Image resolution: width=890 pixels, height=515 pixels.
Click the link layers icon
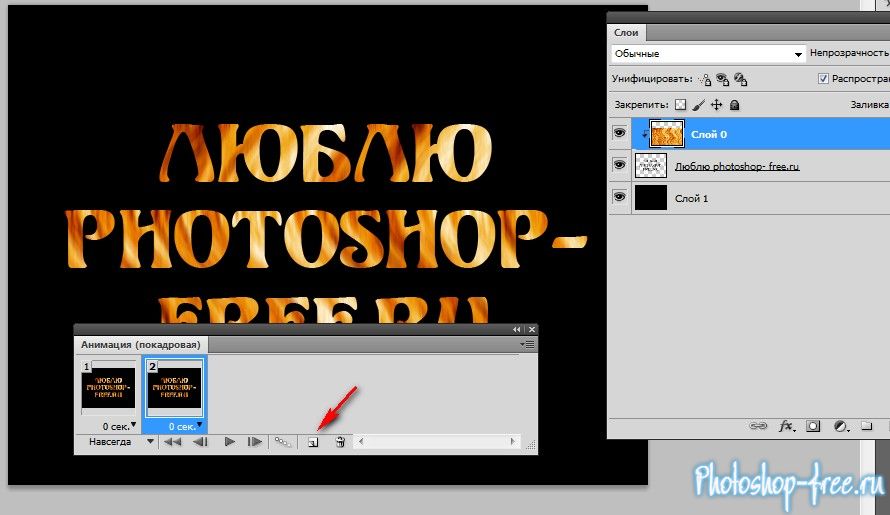[759, 426]
